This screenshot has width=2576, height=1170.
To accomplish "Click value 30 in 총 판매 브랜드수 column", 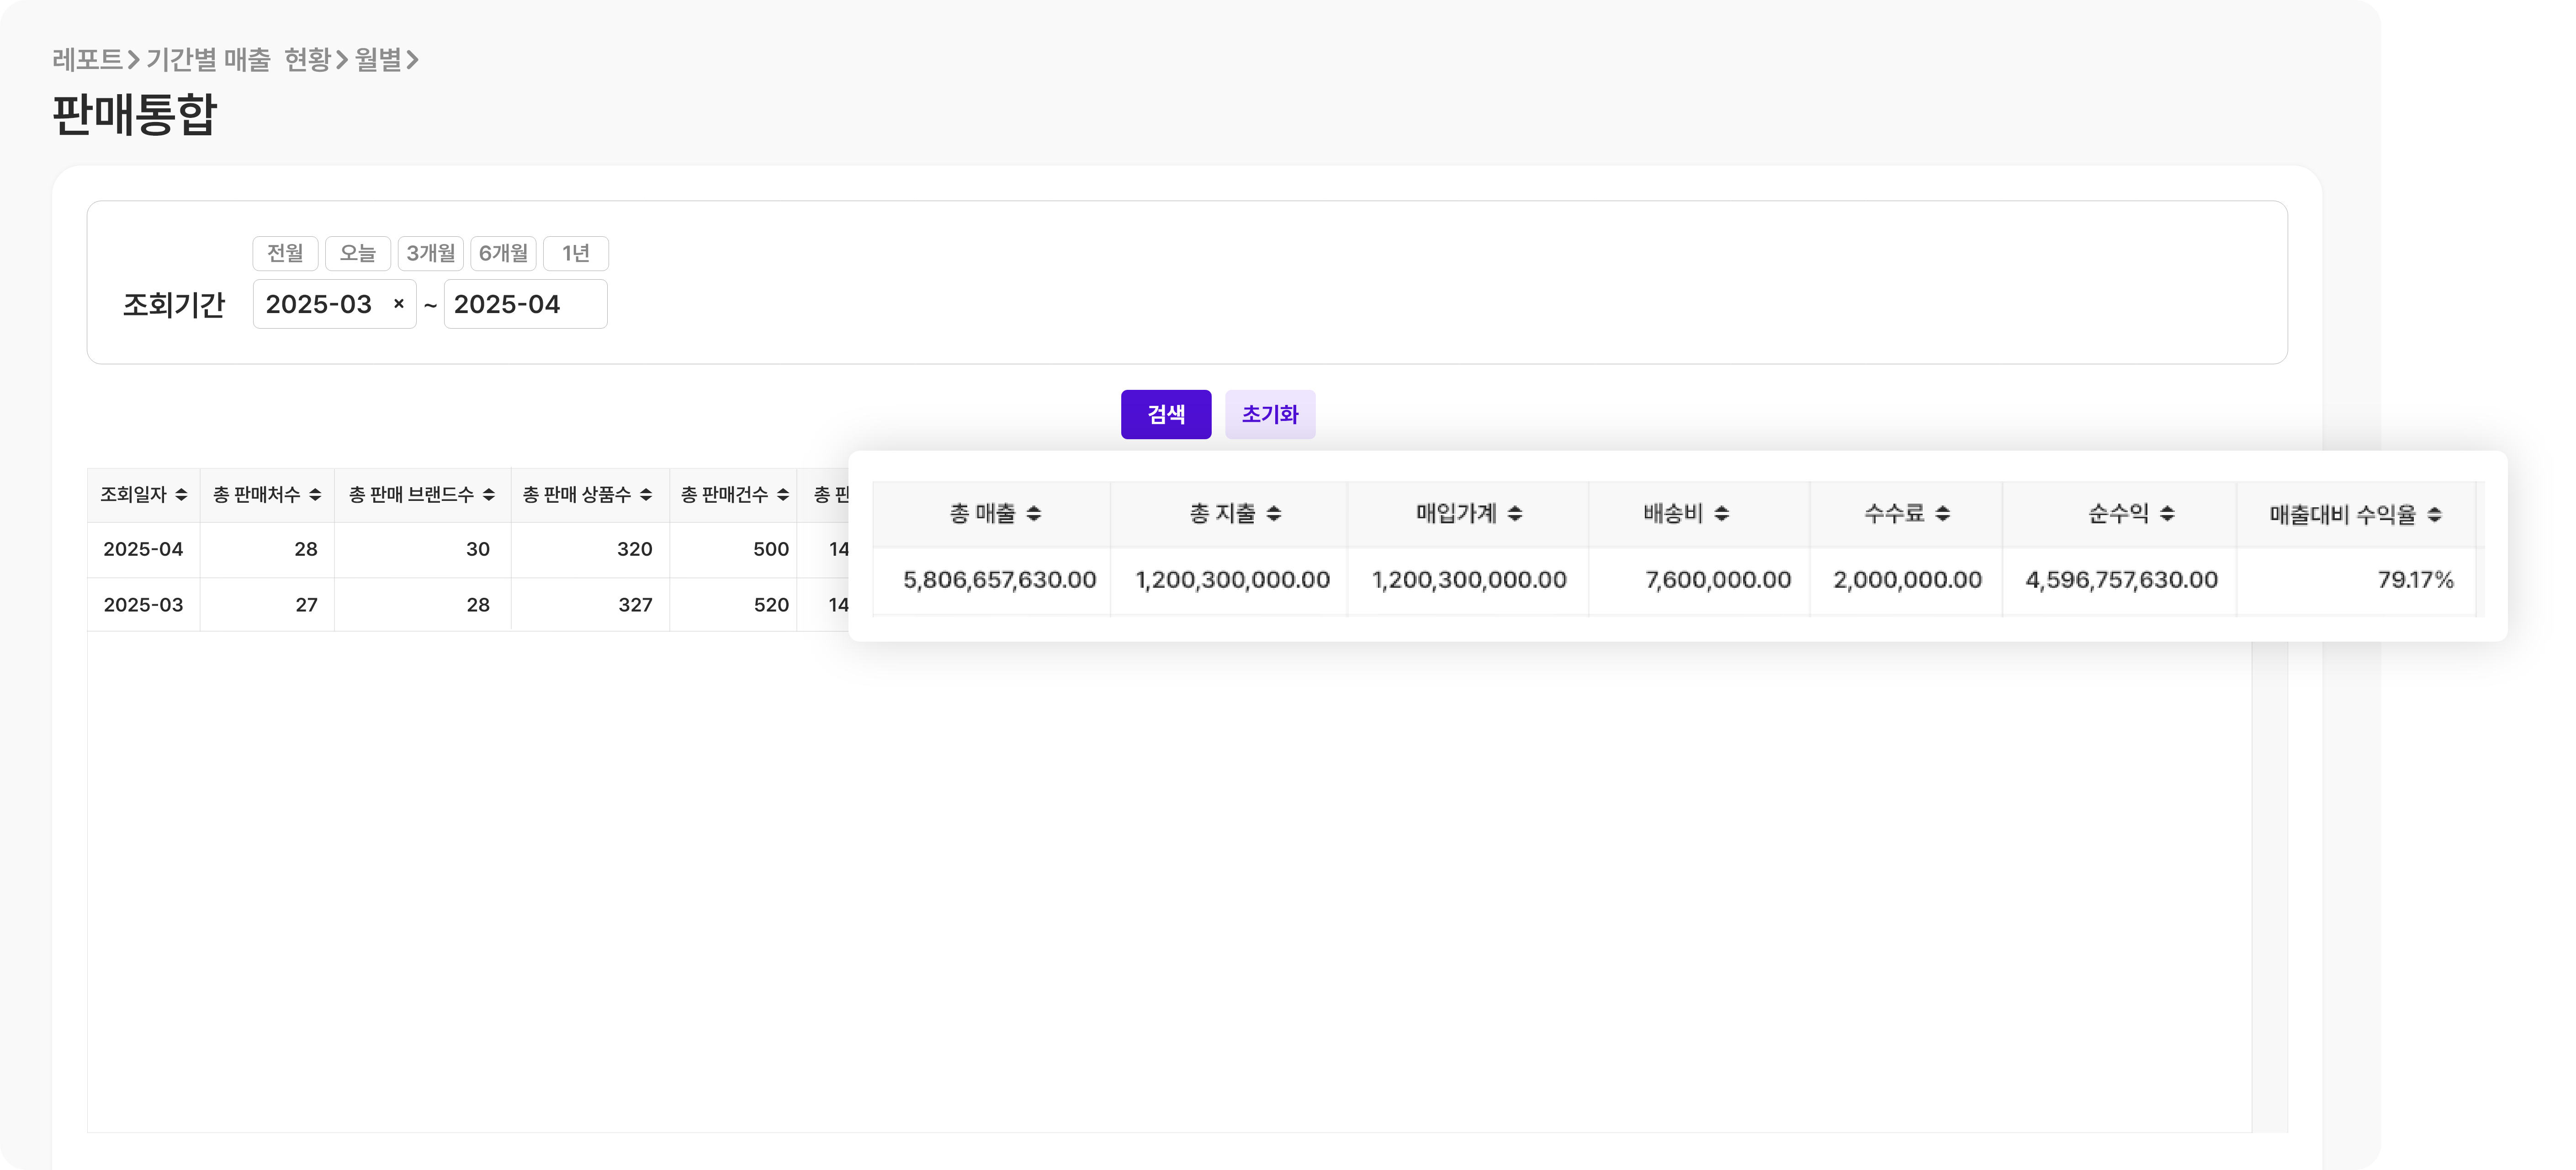I will pyautogui.click(x=478, y=549).
